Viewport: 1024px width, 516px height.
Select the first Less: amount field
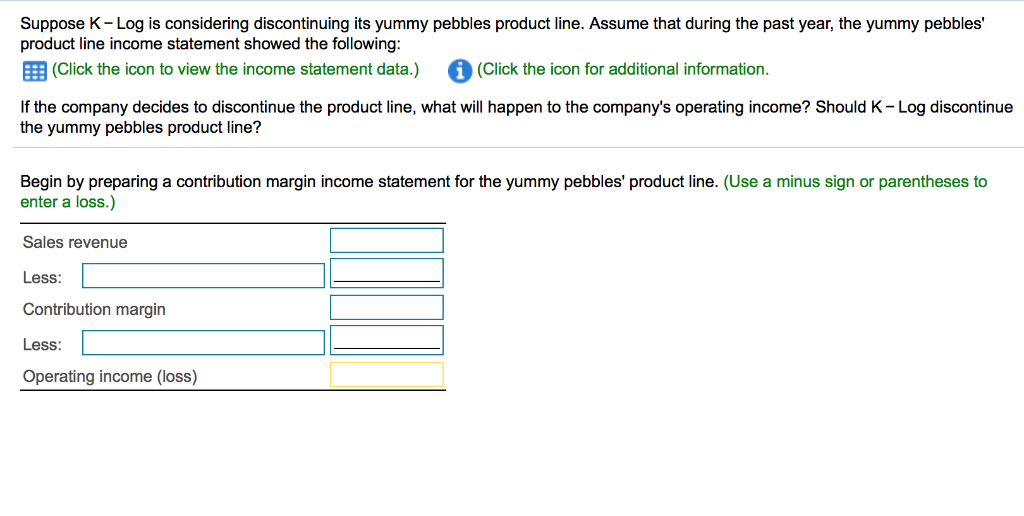click(387, 273)
